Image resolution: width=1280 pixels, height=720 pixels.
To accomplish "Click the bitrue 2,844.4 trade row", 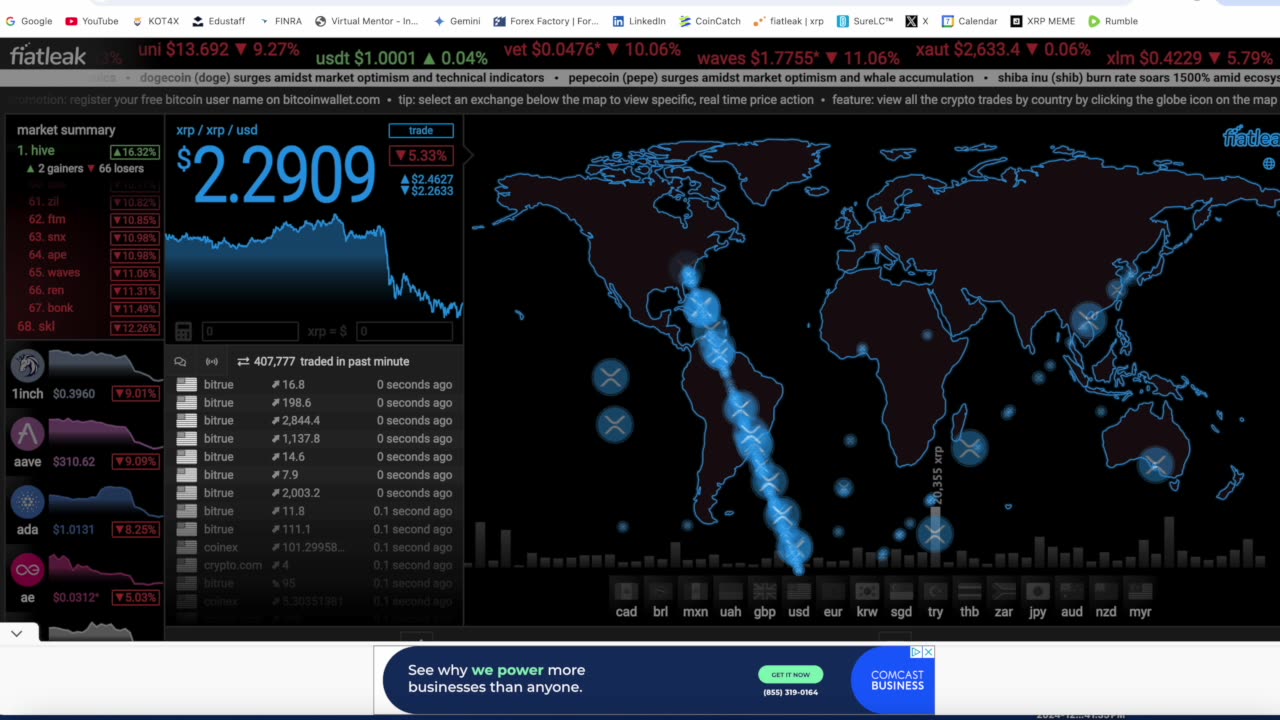I will click(314, 421).
